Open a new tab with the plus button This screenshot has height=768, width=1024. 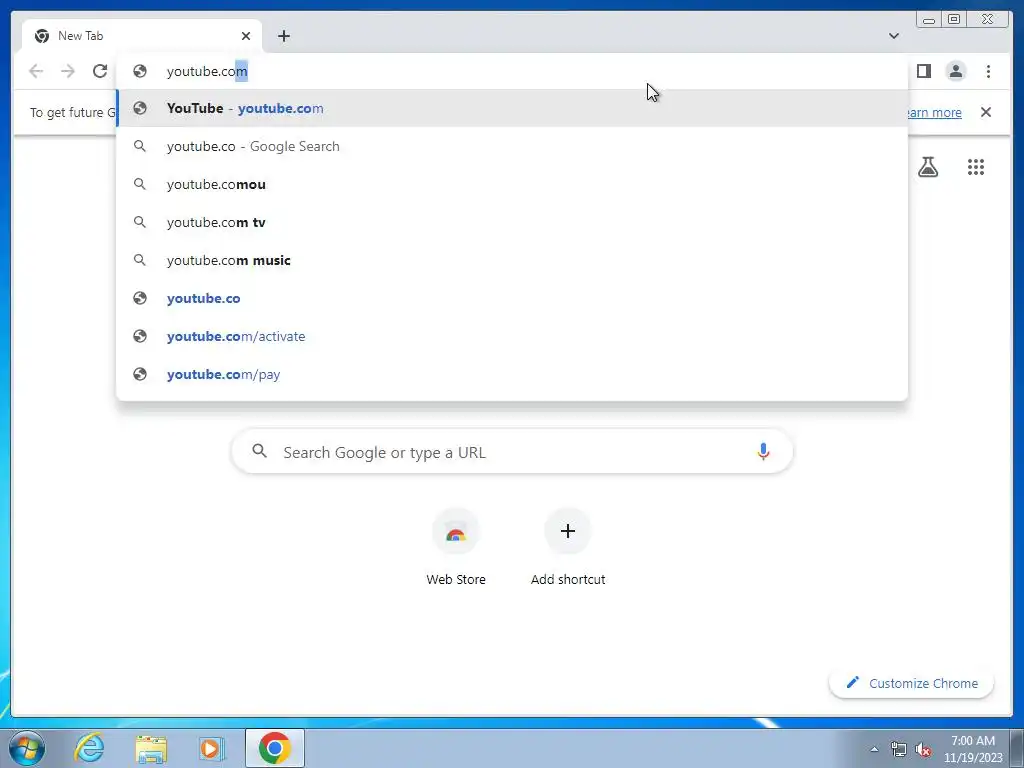pyautogui.click(x=283, y=36)
